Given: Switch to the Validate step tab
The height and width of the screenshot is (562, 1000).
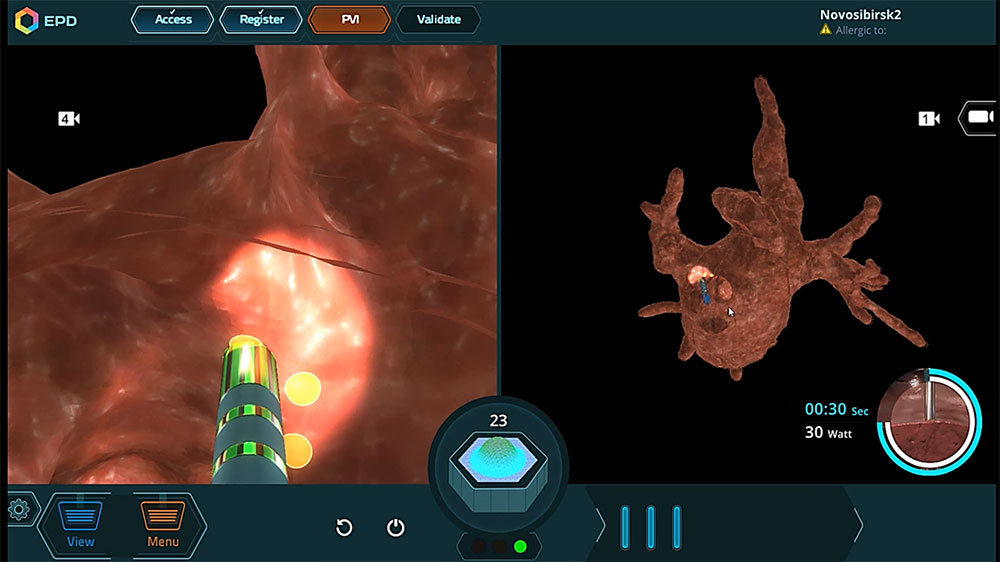Looking at the screenshot, I should pos(438,19).
